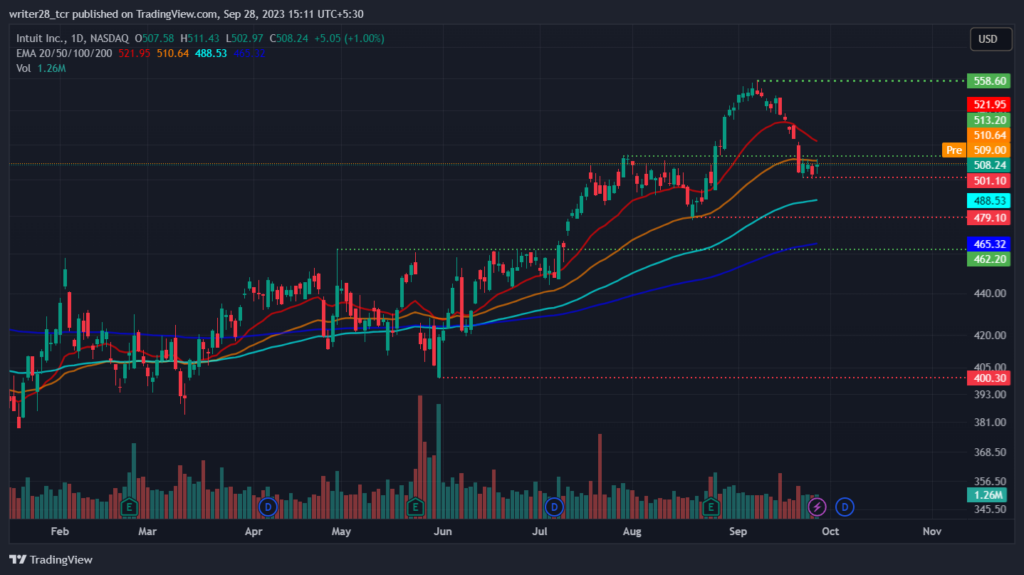Select the 508.24 current price label
The image size is (1024, 575).
989,165
